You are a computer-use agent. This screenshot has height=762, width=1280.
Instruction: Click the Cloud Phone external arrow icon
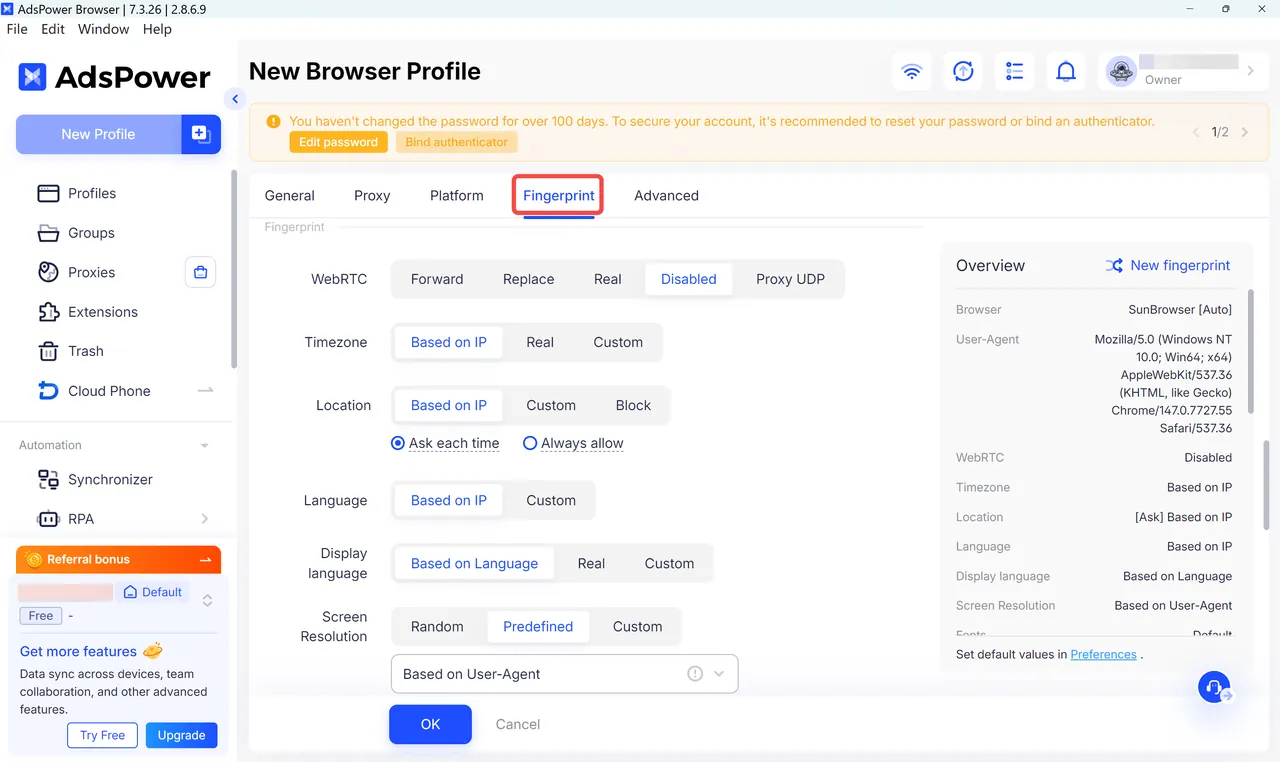point(206,390)
